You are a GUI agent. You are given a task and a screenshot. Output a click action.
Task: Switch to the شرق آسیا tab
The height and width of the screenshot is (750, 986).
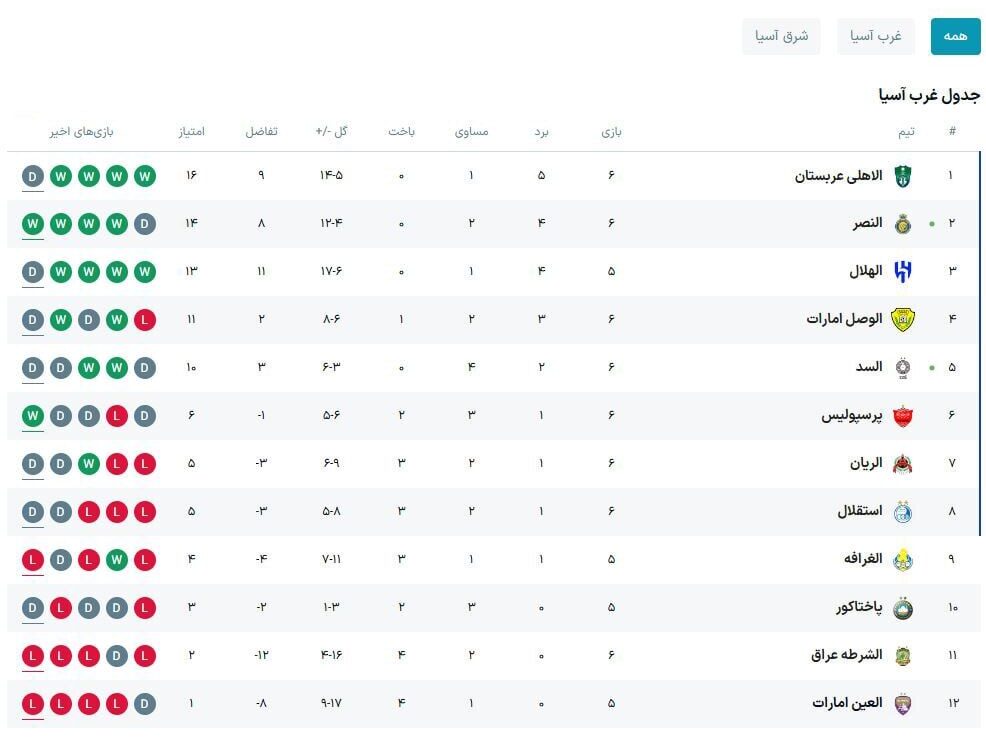coord(782,36)
